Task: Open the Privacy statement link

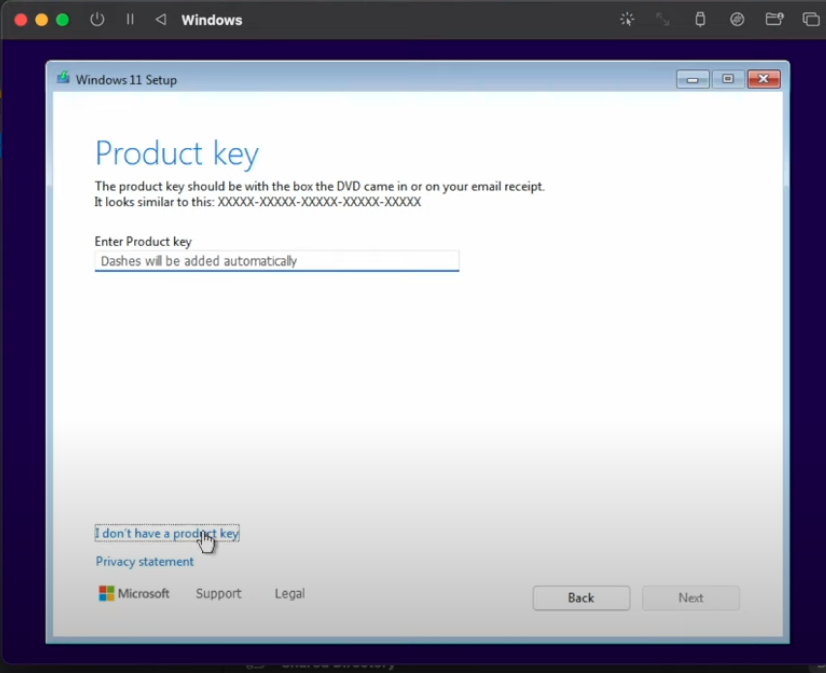Action: (144, 561)
